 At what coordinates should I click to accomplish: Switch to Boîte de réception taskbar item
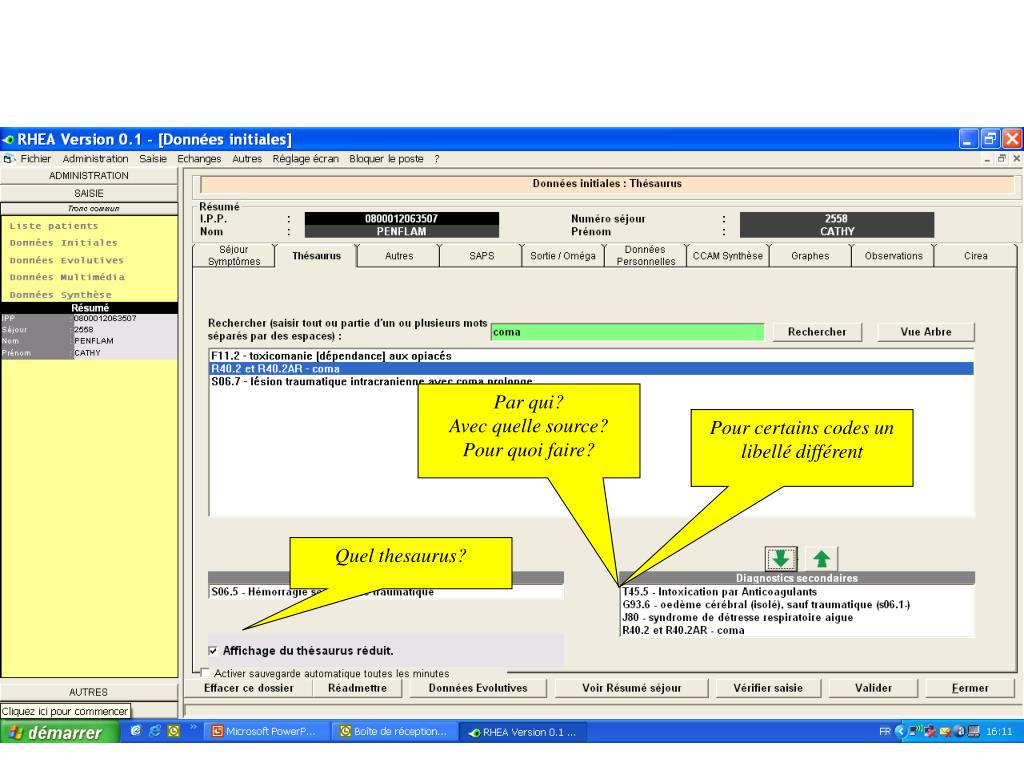click(x=394, y=732)
